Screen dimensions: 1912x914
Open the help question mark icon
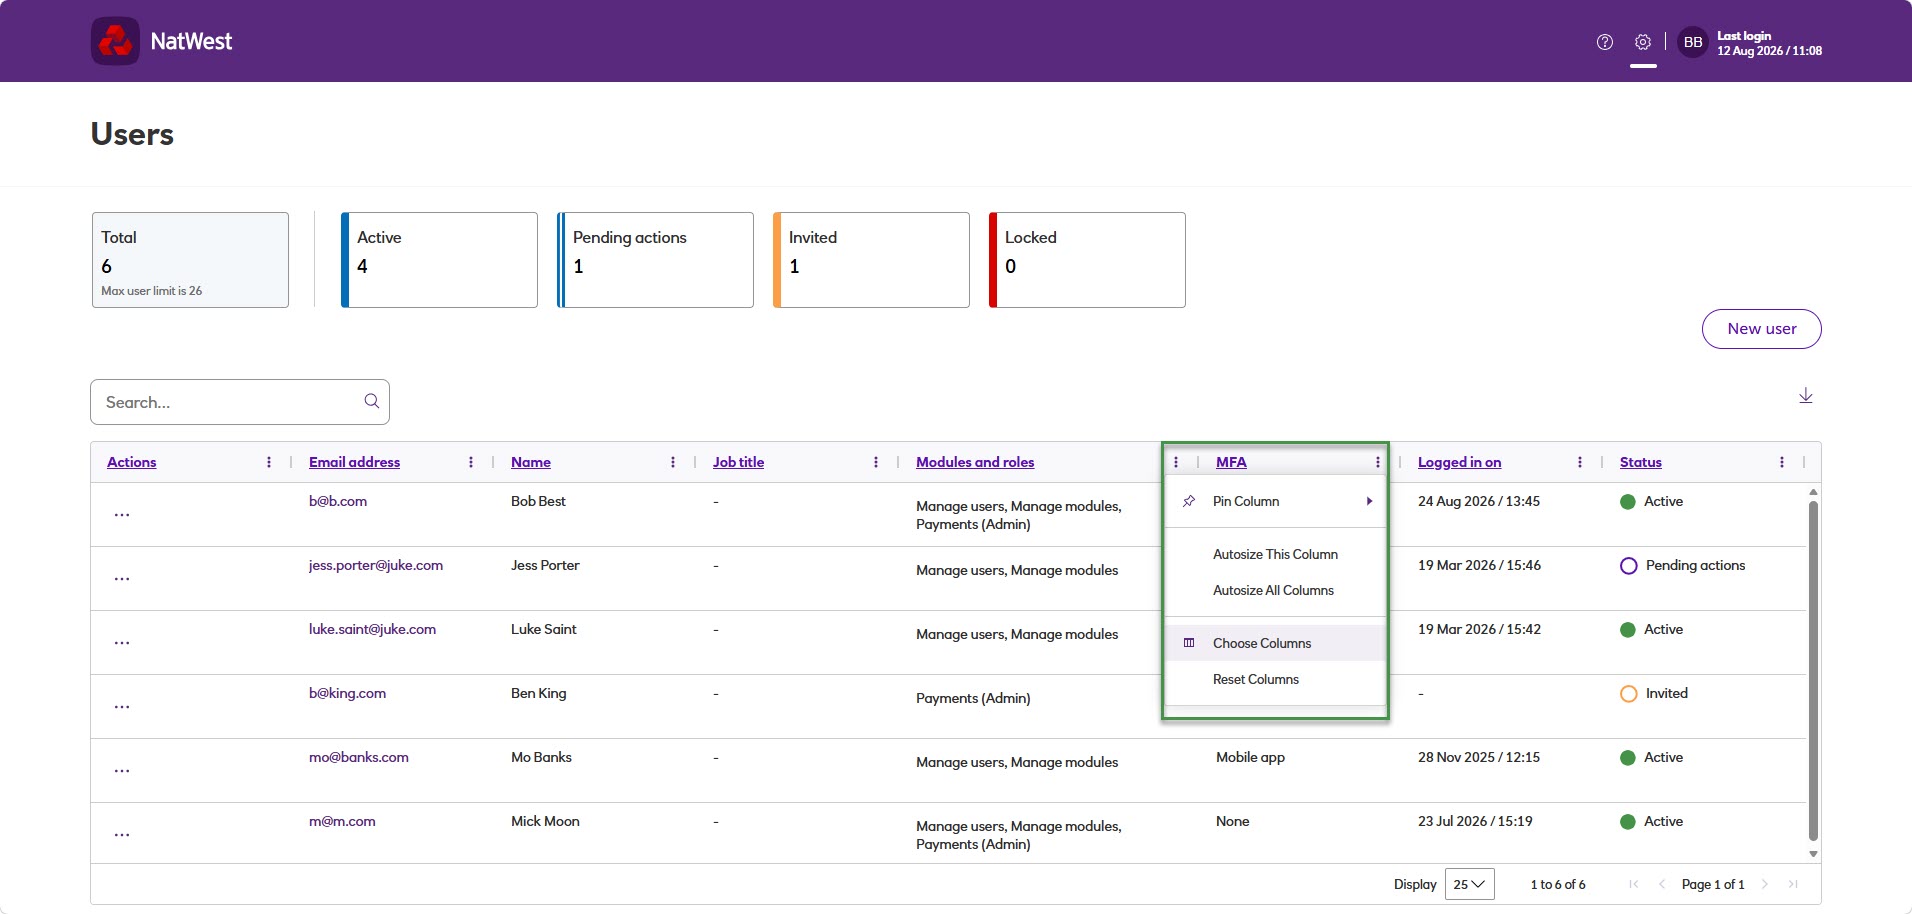(1605, 42)
